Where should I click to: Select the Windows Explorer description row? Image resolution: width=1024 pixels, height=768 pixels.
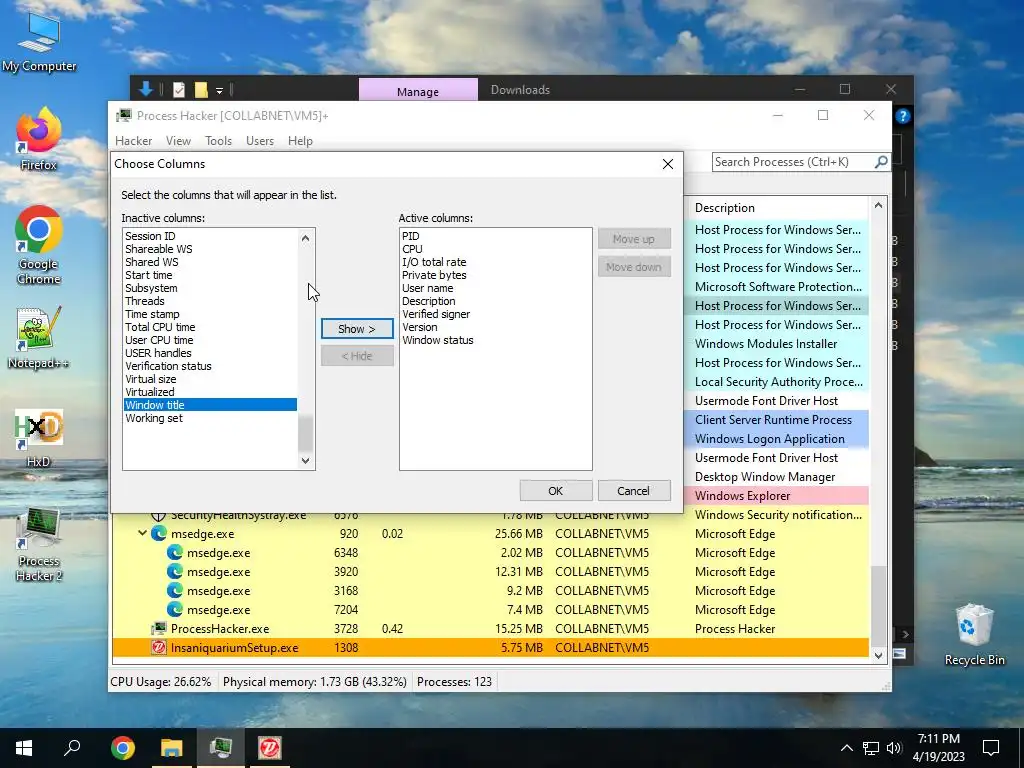[x=777, y=496]
